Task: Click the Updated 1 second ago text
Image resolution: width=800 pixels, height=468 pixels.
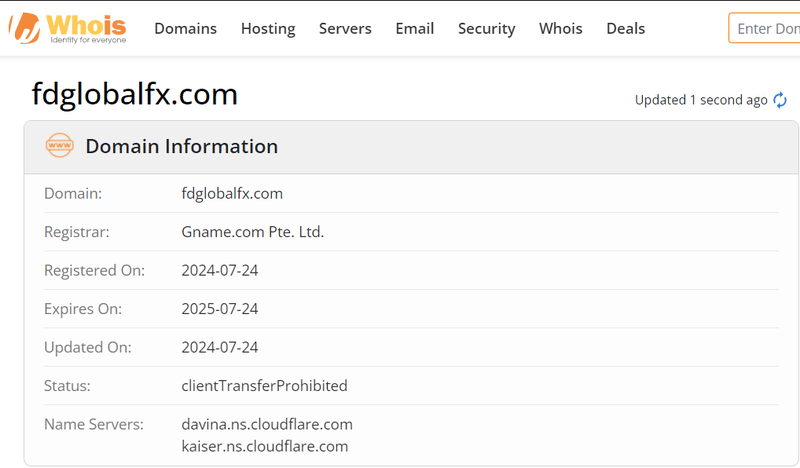Action: (701, 100)
